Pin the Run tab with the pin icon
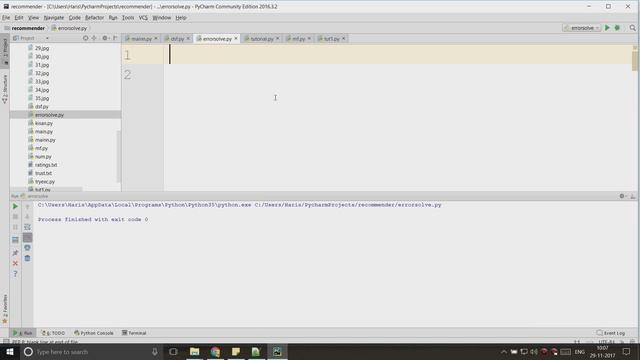 pyautogui.click(x=16, y=253)
